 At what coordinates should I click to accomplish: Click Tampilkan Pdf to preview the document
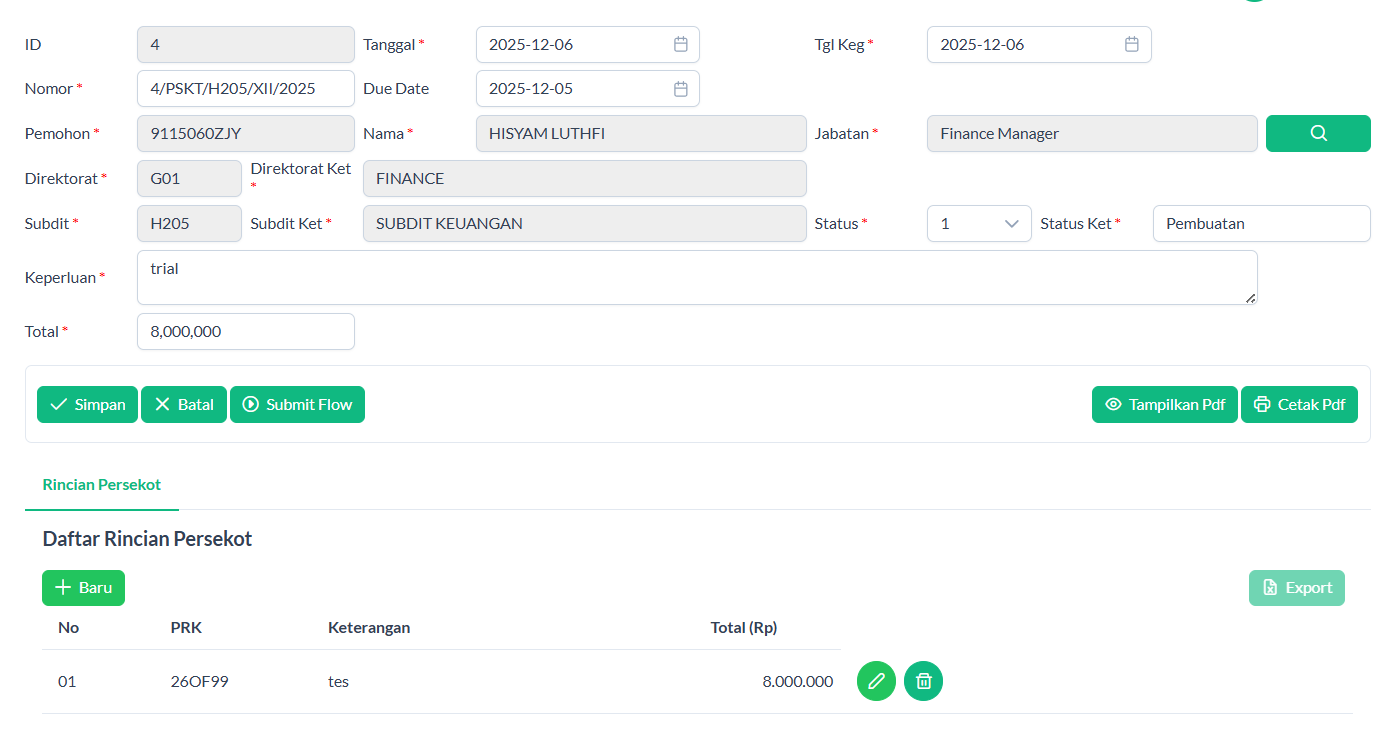(x=1164, y=405)
